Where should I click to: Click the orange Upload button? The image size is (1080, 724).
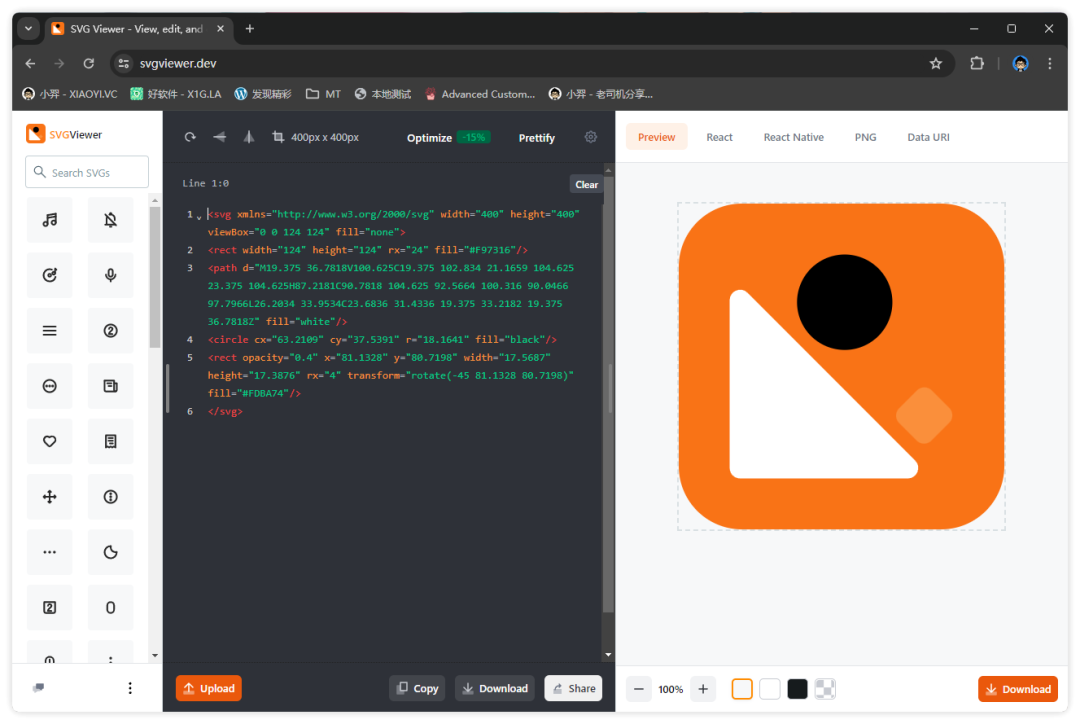coord(209,688)
